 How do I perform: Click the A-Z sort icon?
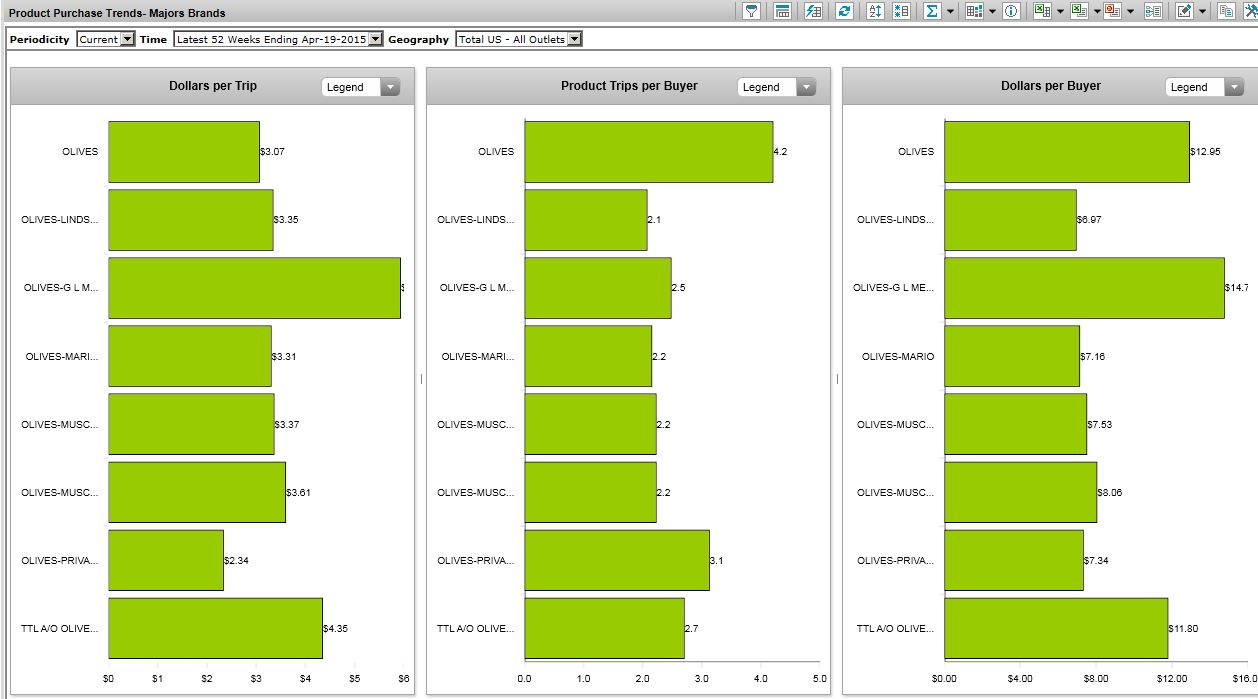click(x=875, y=11)
